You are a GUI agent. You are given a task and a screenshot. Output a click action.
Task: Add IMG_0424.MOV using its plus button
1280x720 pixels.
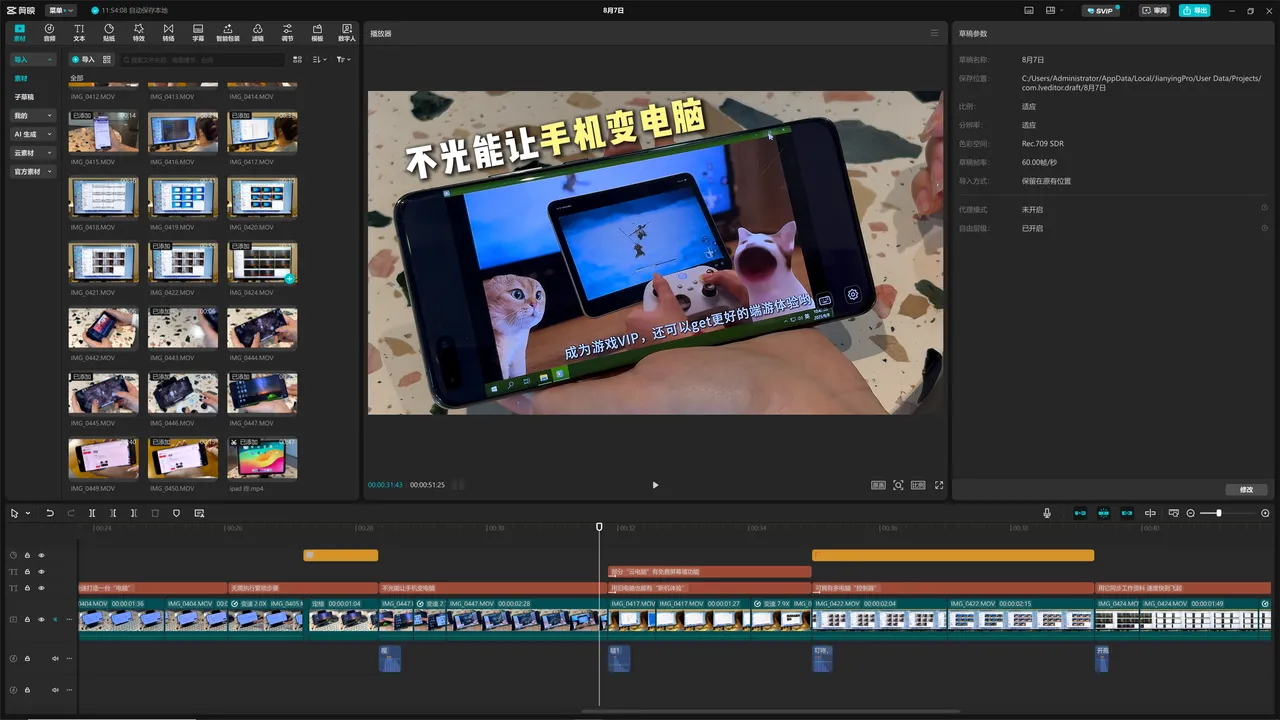[x=290, y=279]
